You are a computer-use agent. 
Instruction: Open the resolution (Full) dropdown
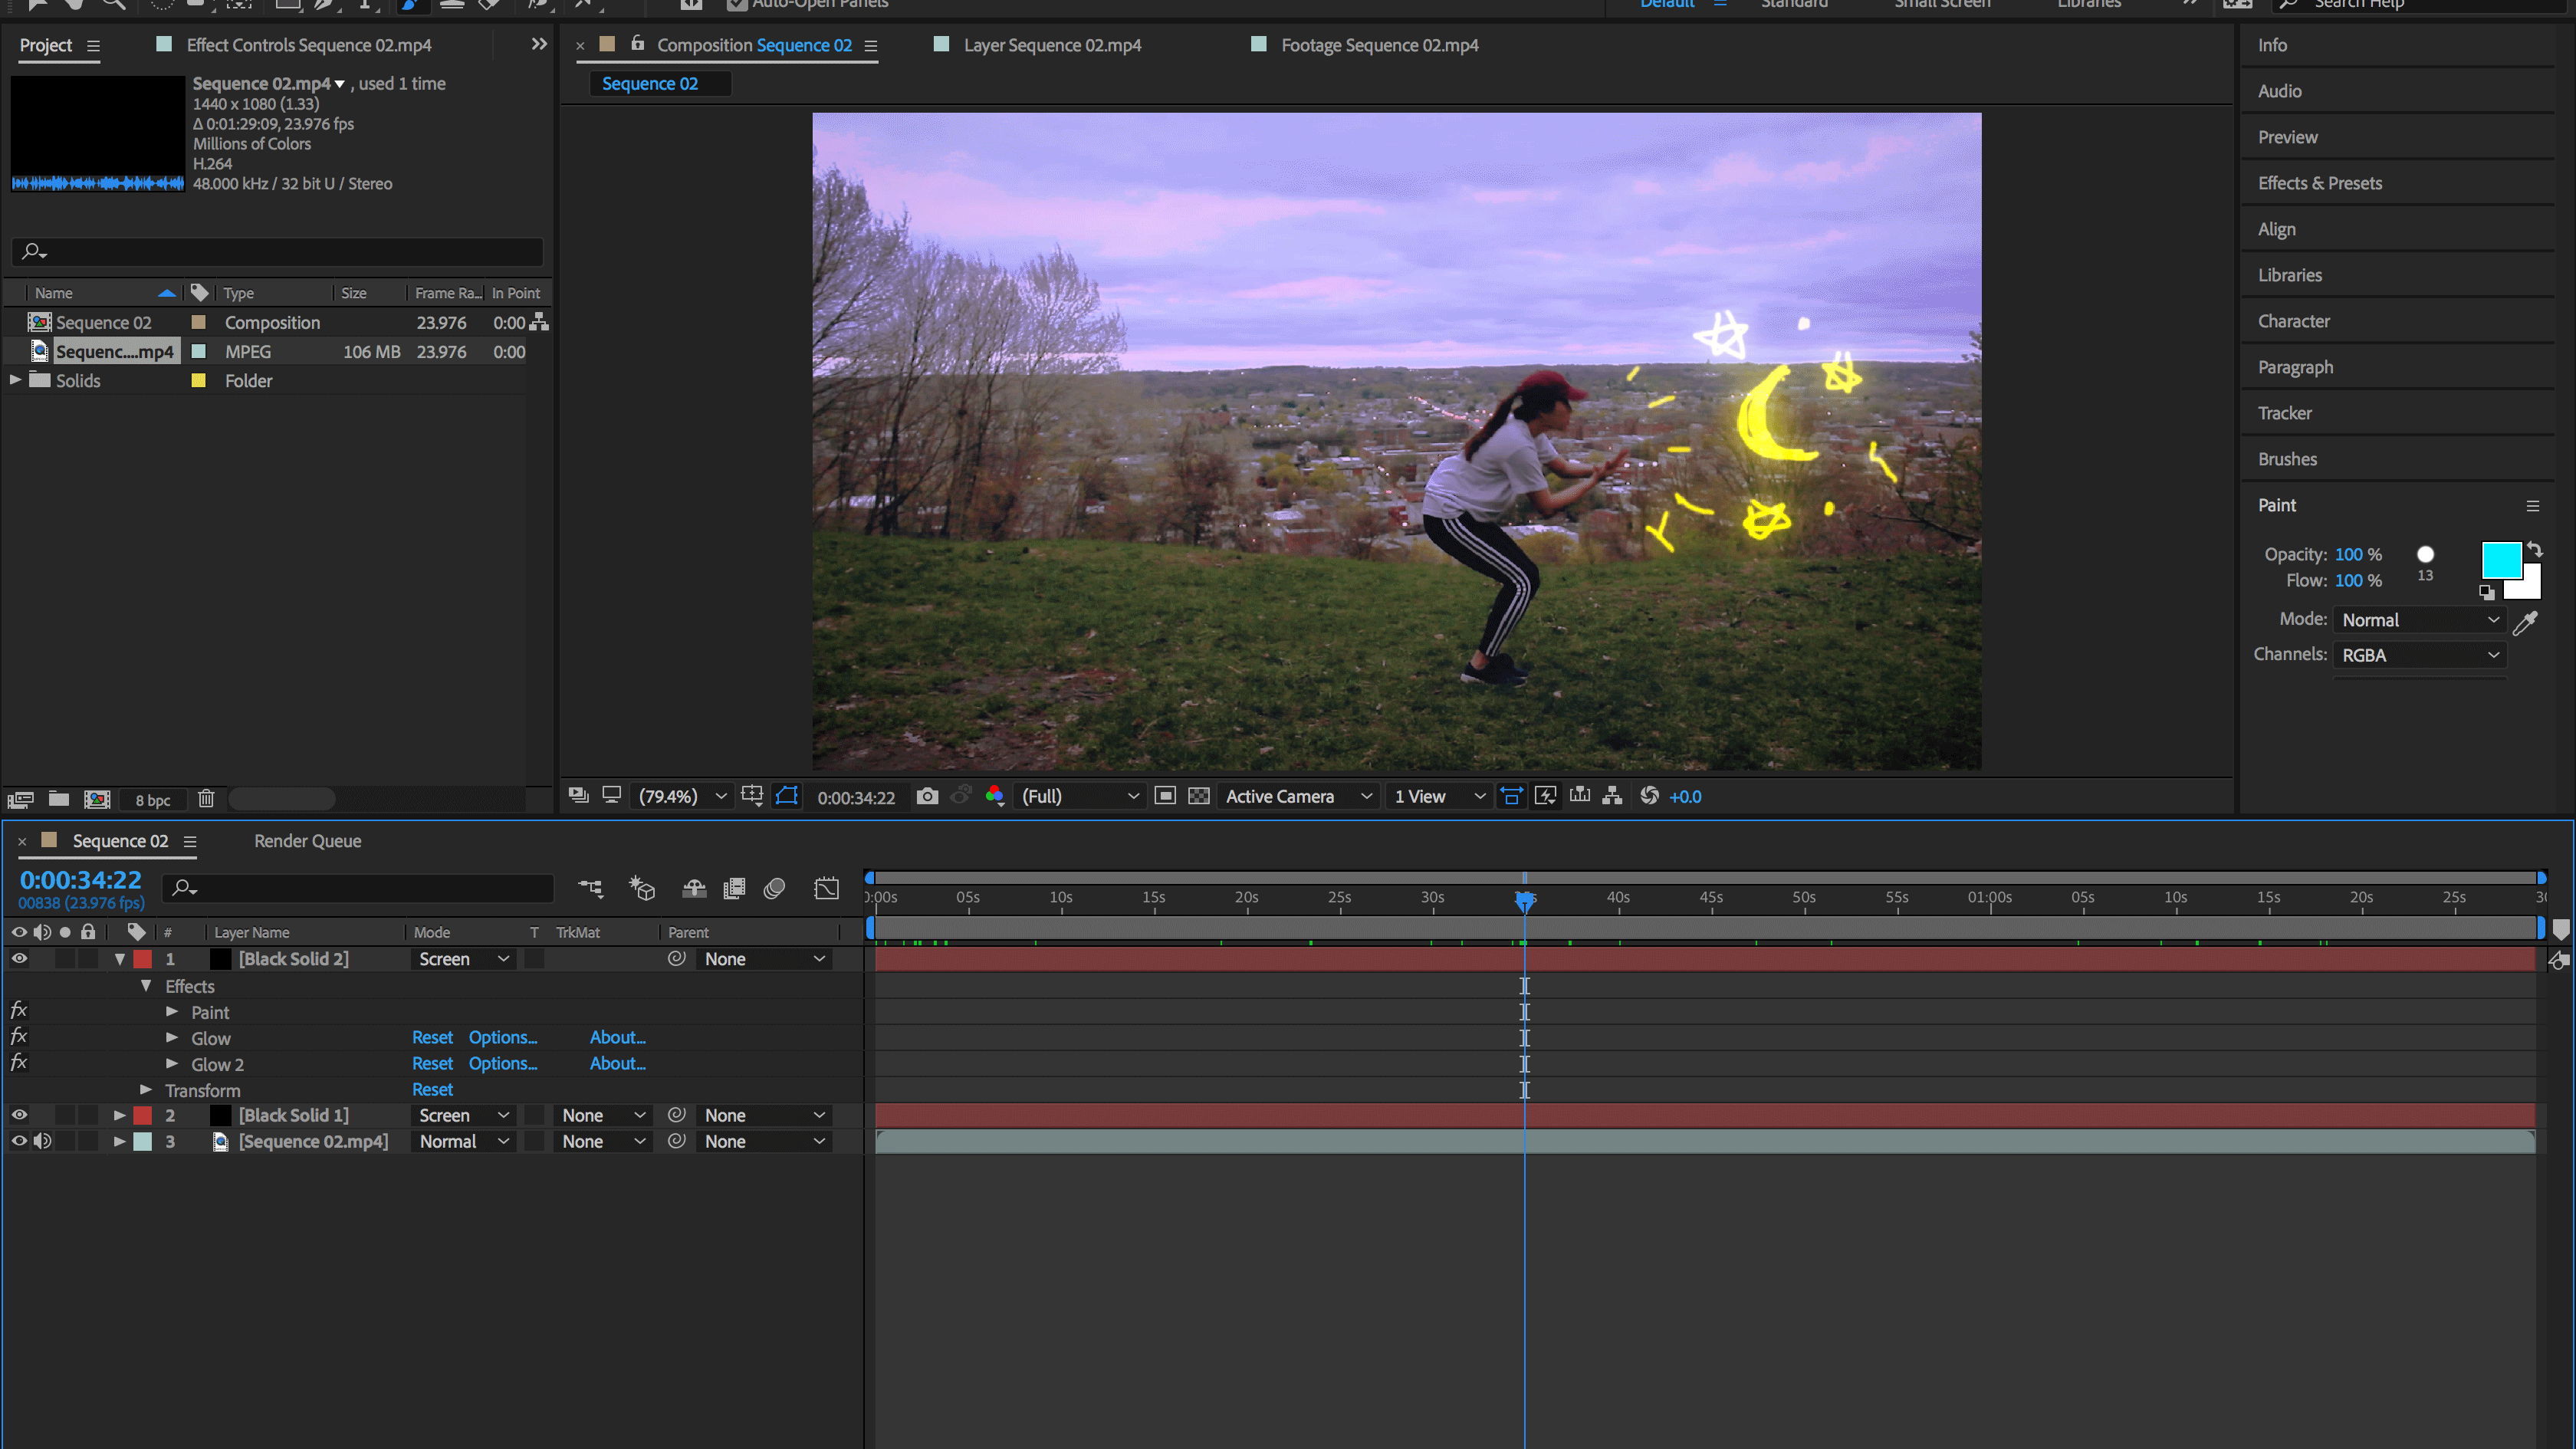point(1080,797)
